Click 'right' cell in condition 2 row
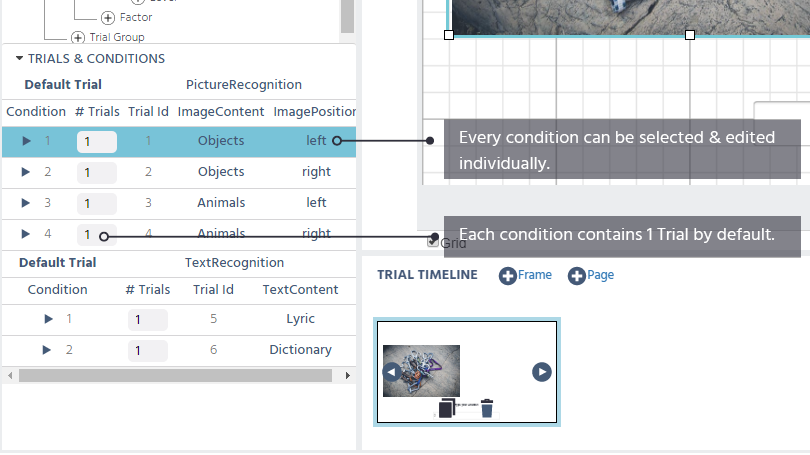The image size is (810, 455). coord(316,171)
